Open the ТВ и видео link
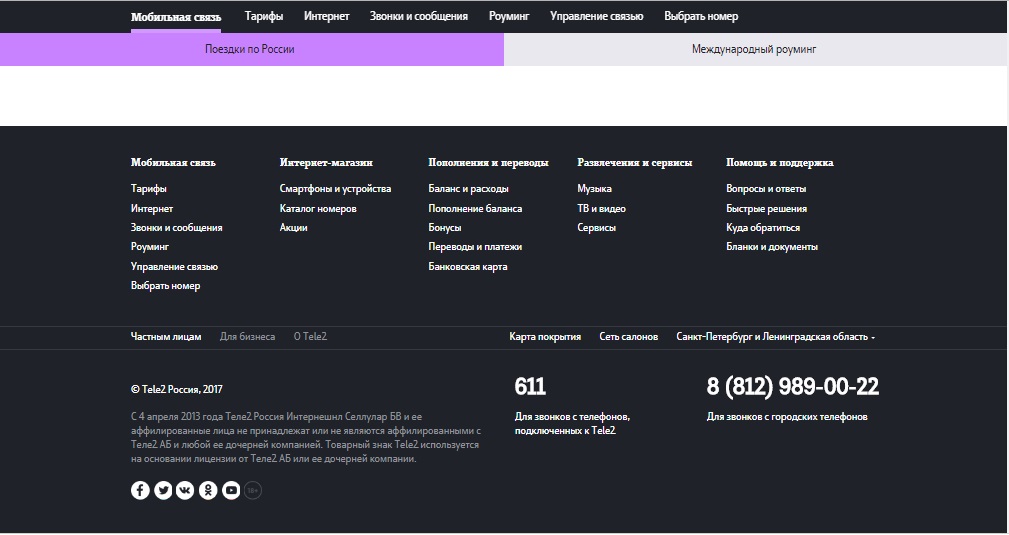This screenshot has width=1009, height=535. click(602, 209)
